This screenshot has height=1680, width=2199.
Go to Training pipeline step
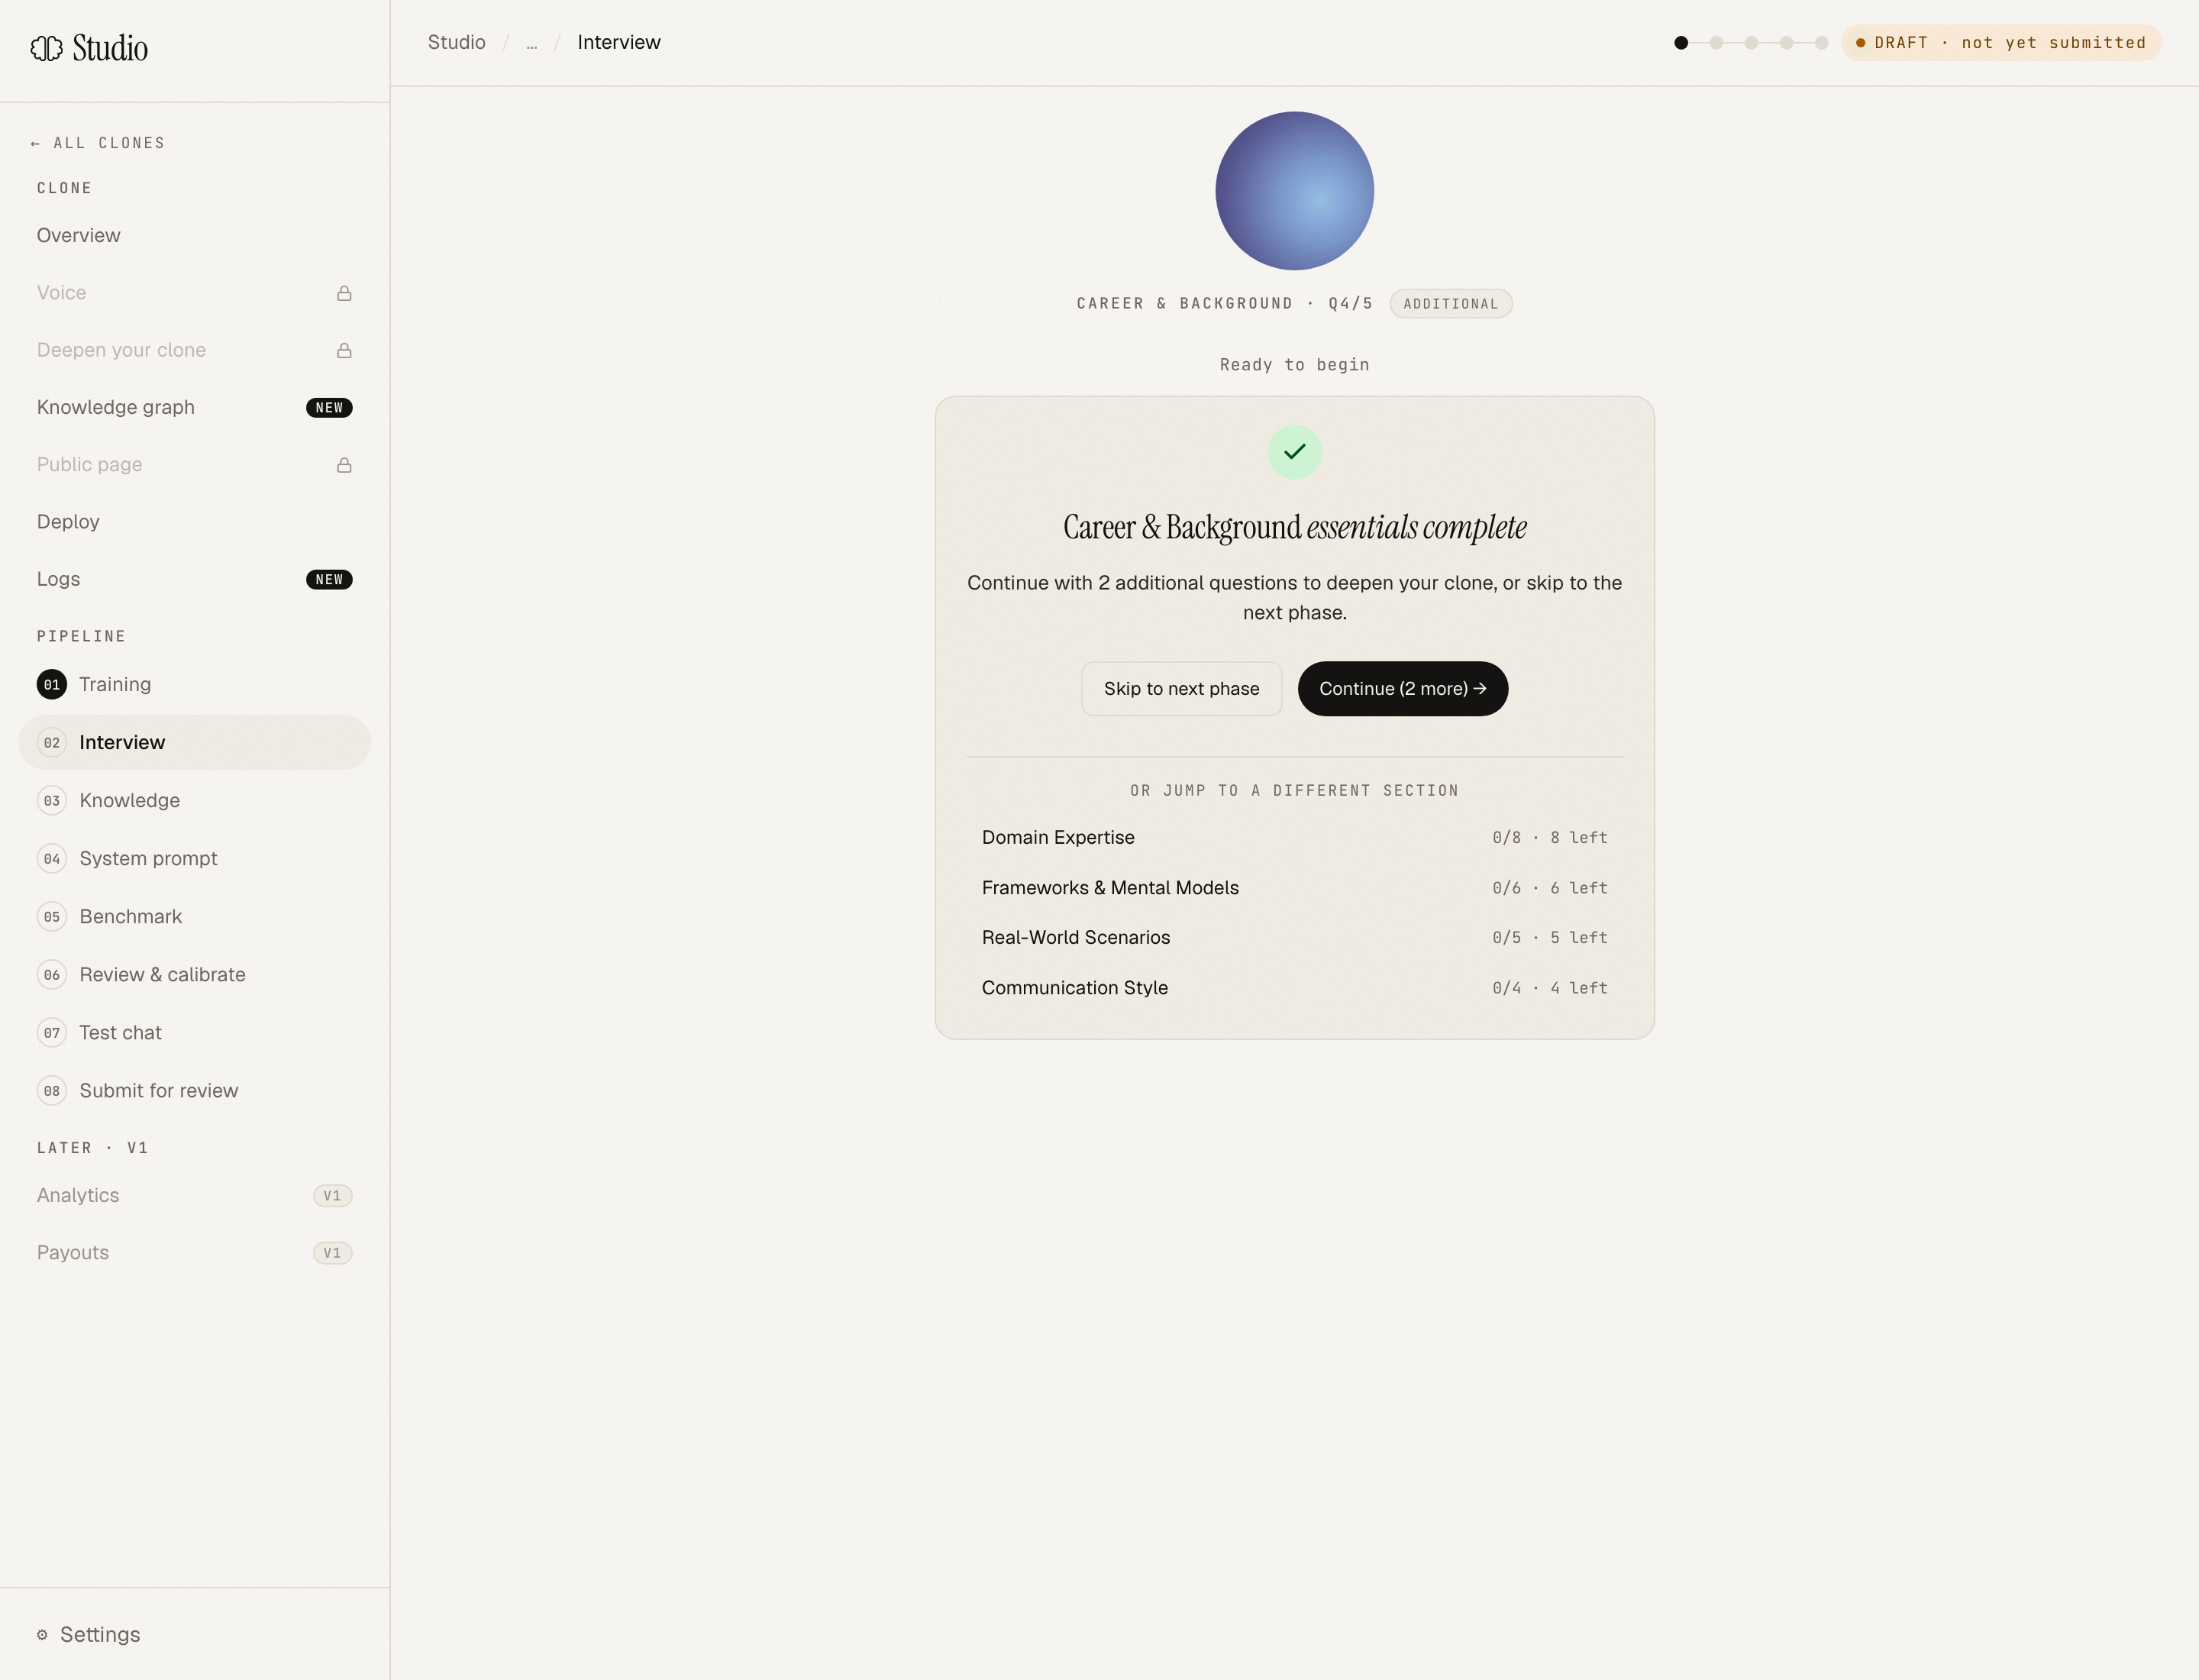click(x=194, y=685)
